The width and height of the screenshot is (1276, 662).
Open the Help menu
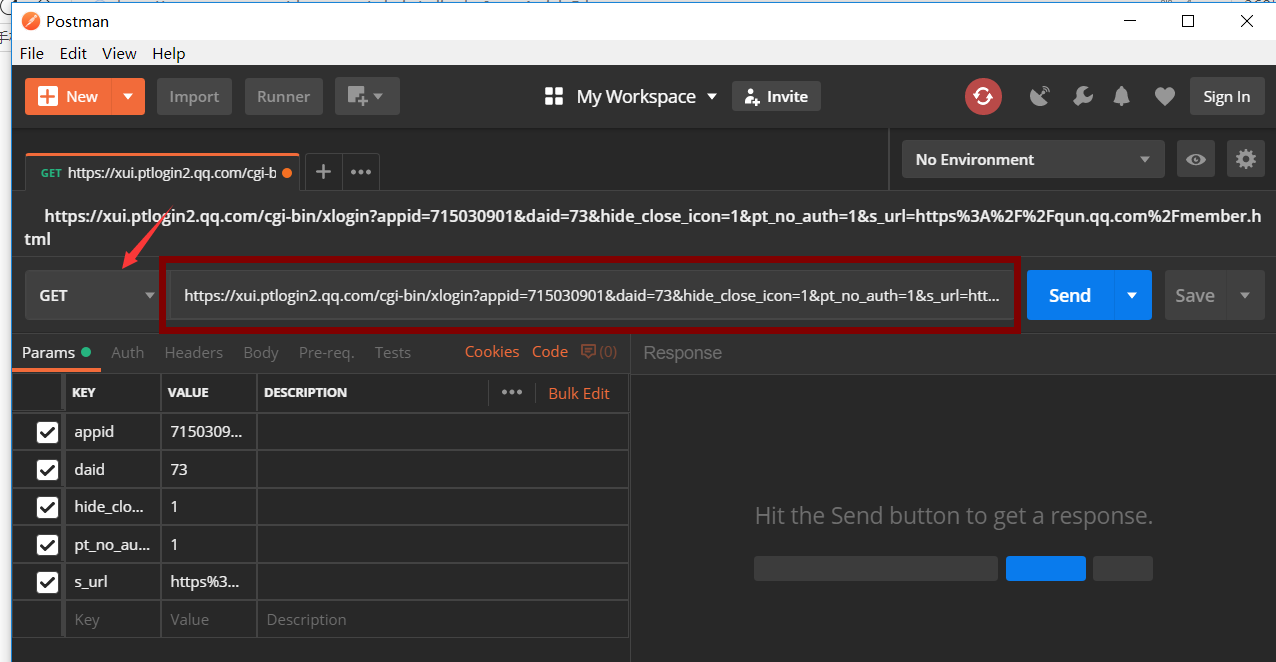pos(169,53)
